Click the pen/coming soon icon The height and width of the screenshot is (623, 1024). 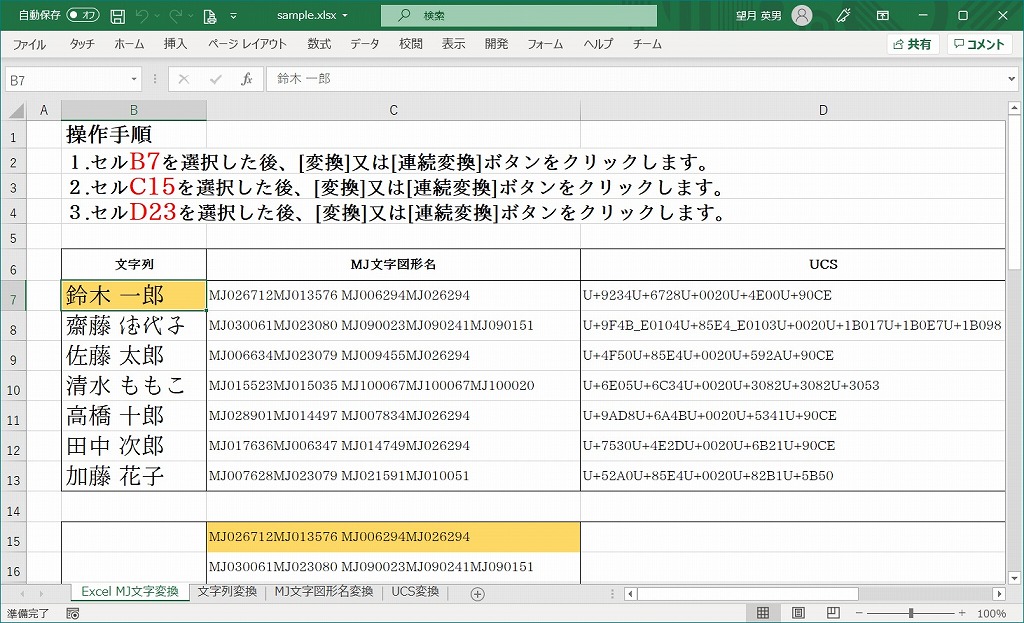[x=844, y=15]
